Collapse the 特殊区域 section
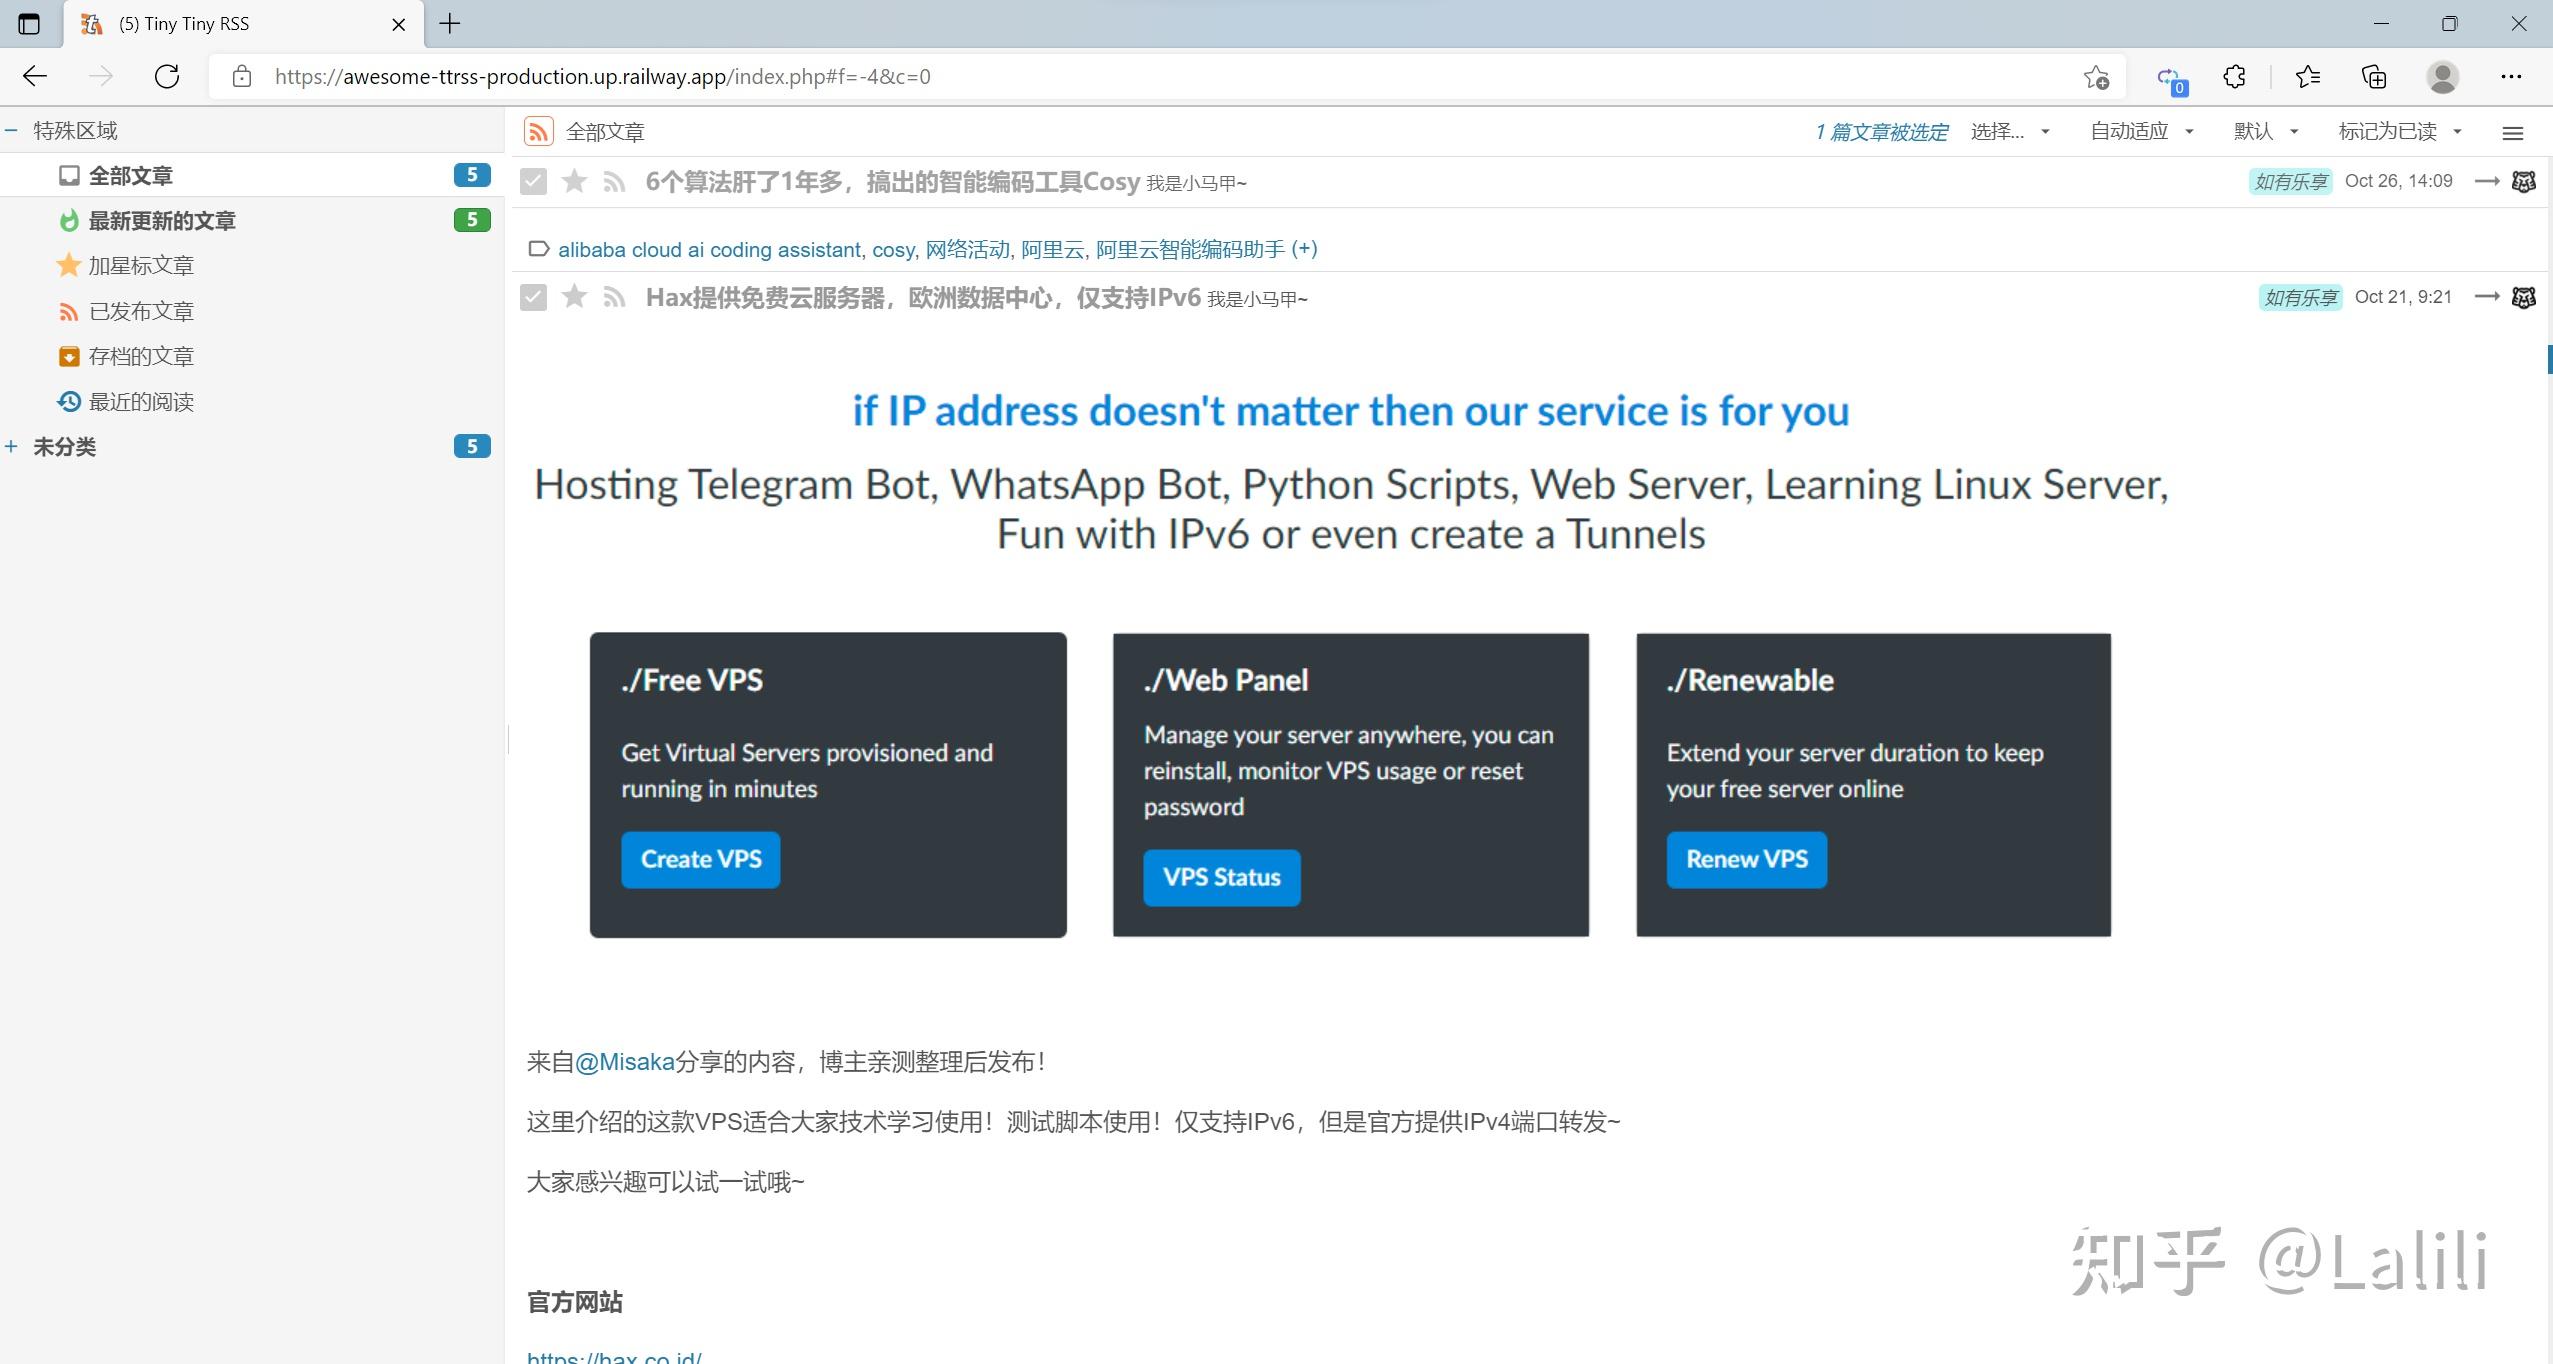This screenshot has width=2553, height=1364. pyautogui.click(x=11, y=129)
